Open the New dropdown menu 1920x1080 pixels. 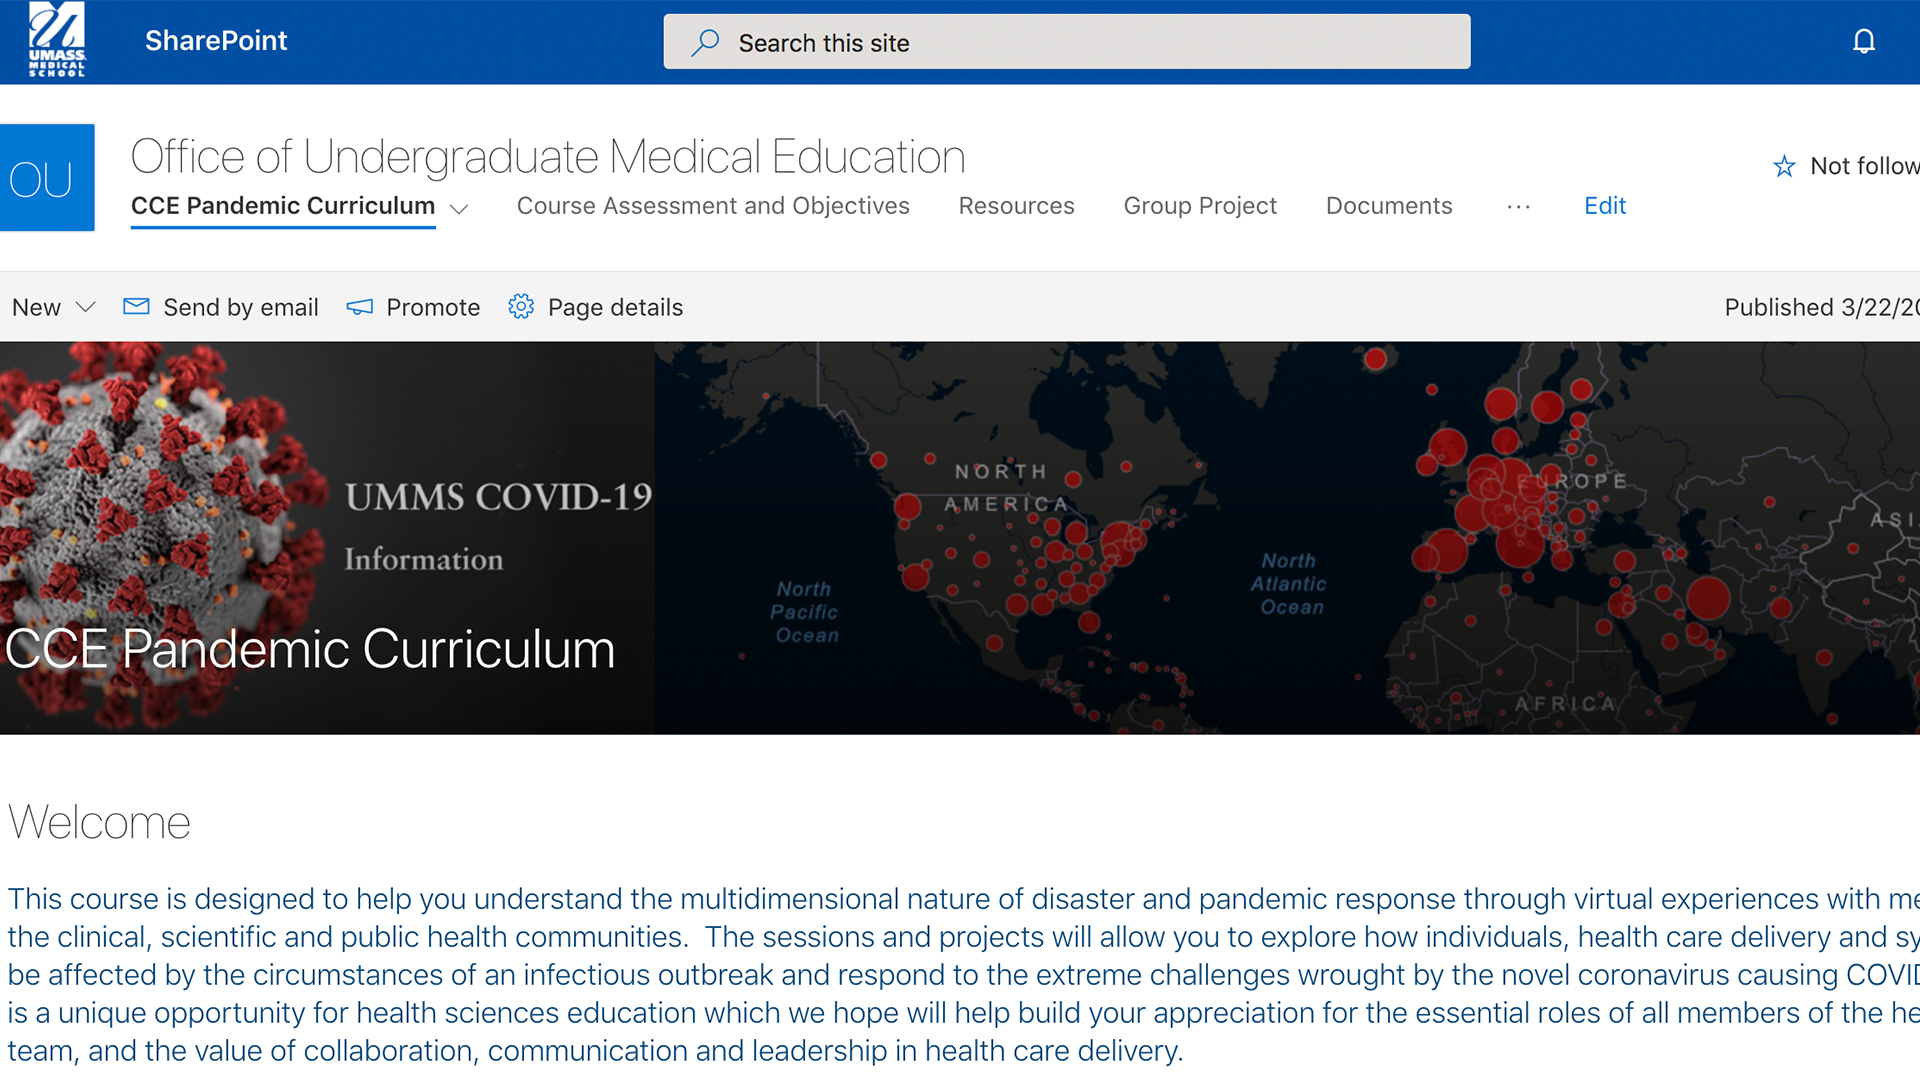coord(53,307)
